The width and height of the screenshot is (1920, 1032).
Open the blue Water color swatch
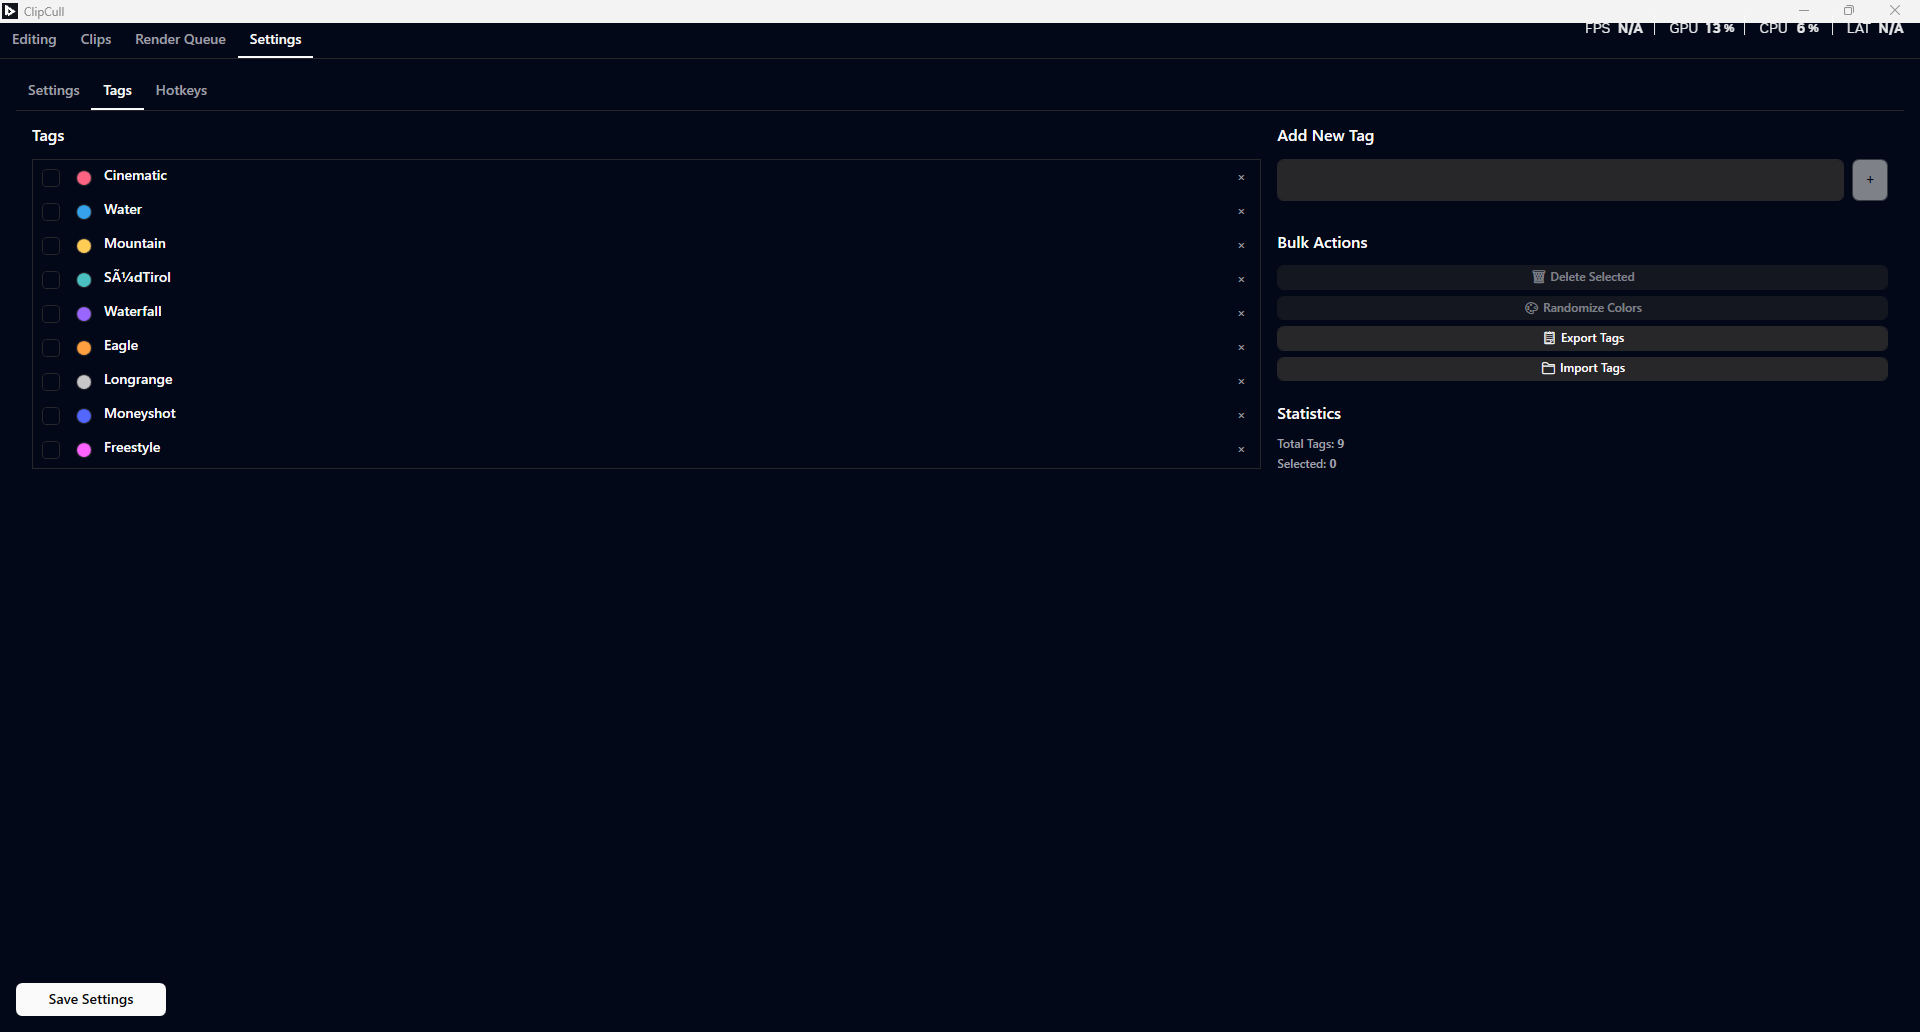[x=84, y=212]
